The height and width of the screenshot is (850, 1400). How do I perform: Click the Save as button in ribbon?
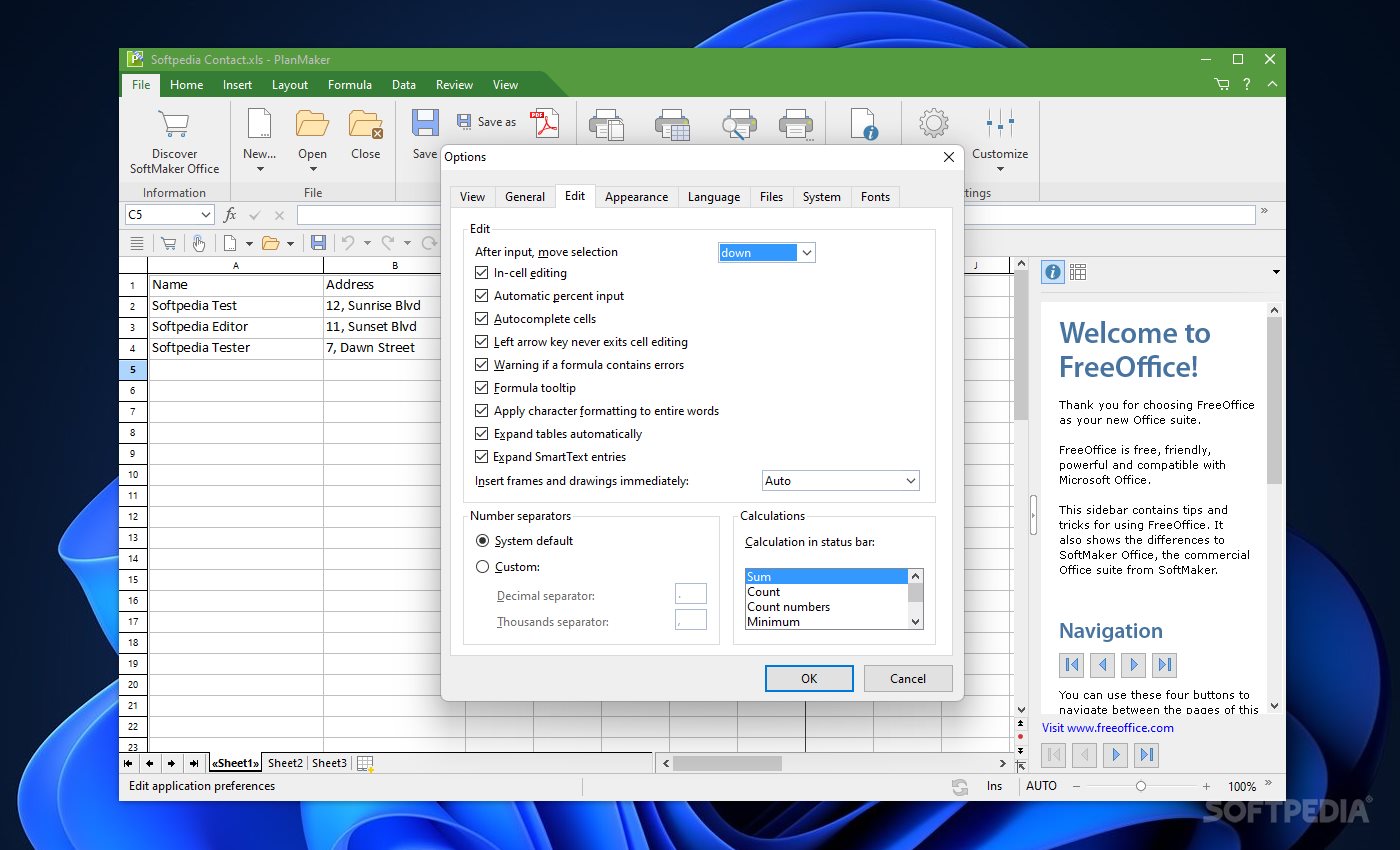pyautogui.click(x=487, y=122)
